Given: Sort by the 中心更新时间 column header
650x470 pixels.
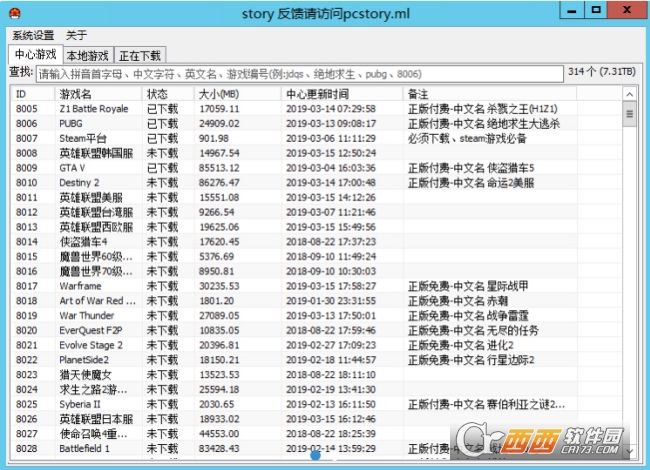Looking at the screenshot, I should (342, 94).
